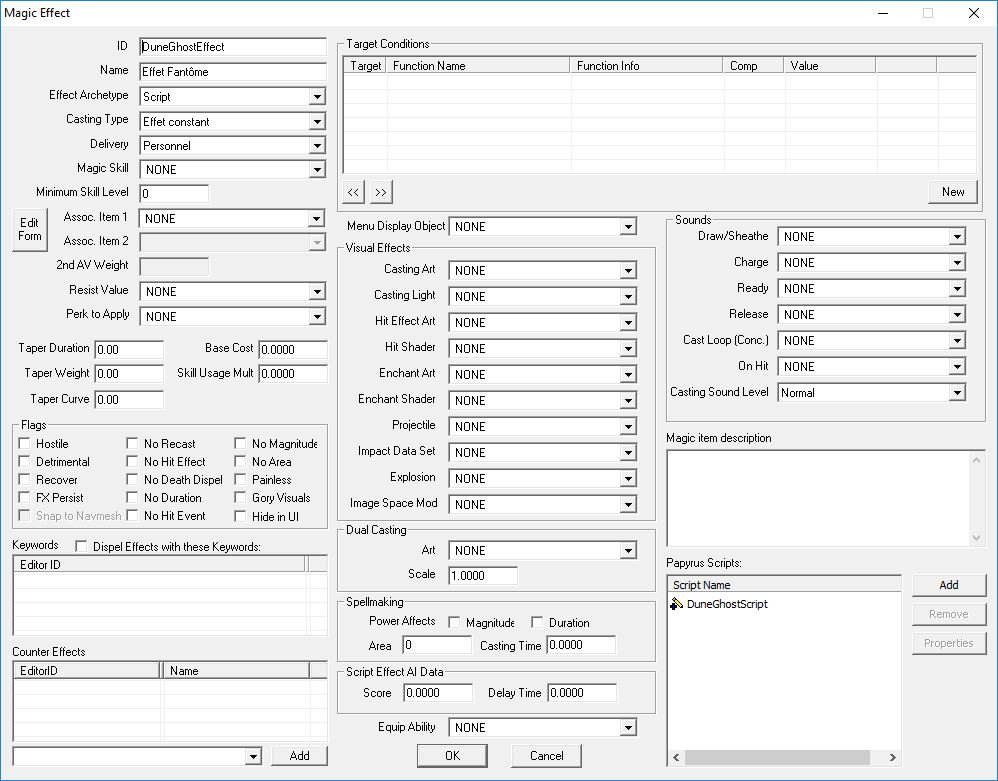998x781 pixels.
Task: Expand the Casting Type dropdown
Action: [x=316, y=122]
